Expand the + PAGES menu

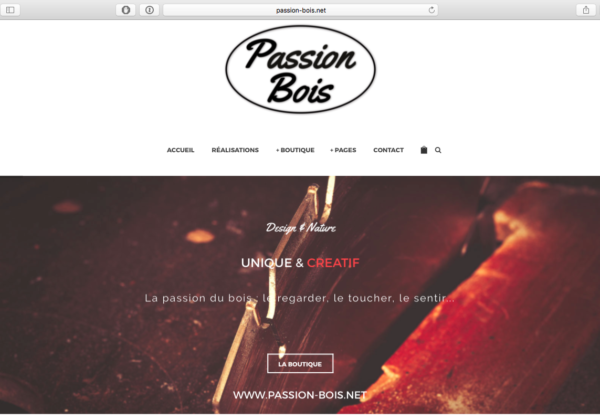coord(343,150)
